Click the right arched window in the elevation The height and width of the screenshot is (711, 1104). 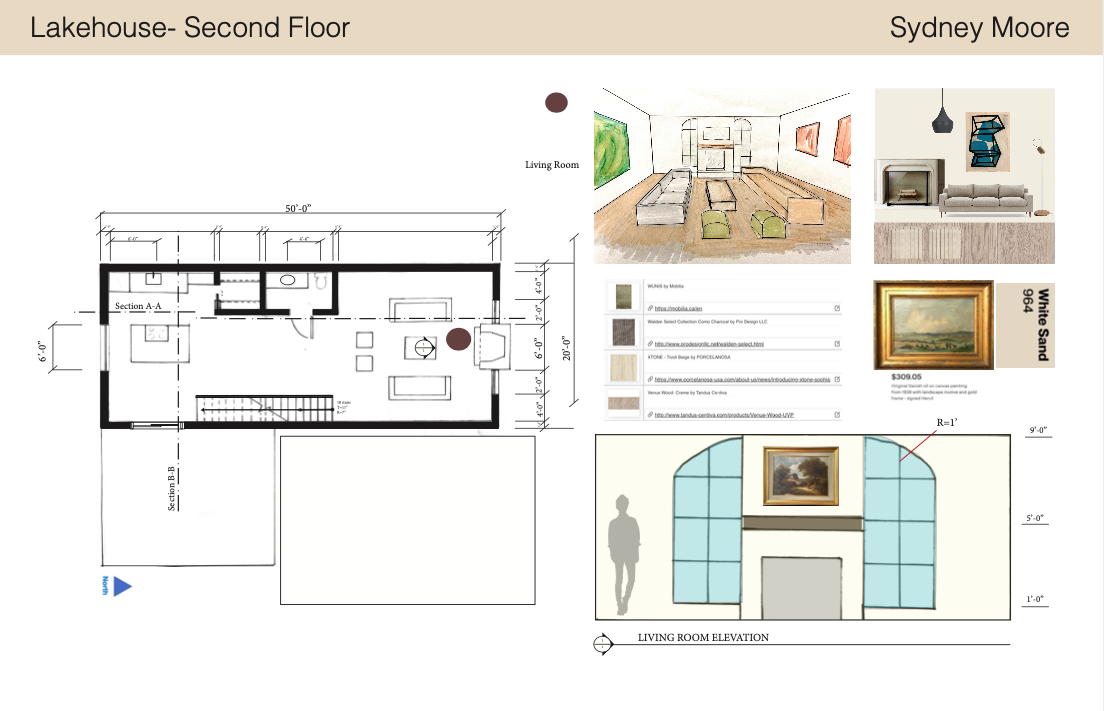click(899, 522)
